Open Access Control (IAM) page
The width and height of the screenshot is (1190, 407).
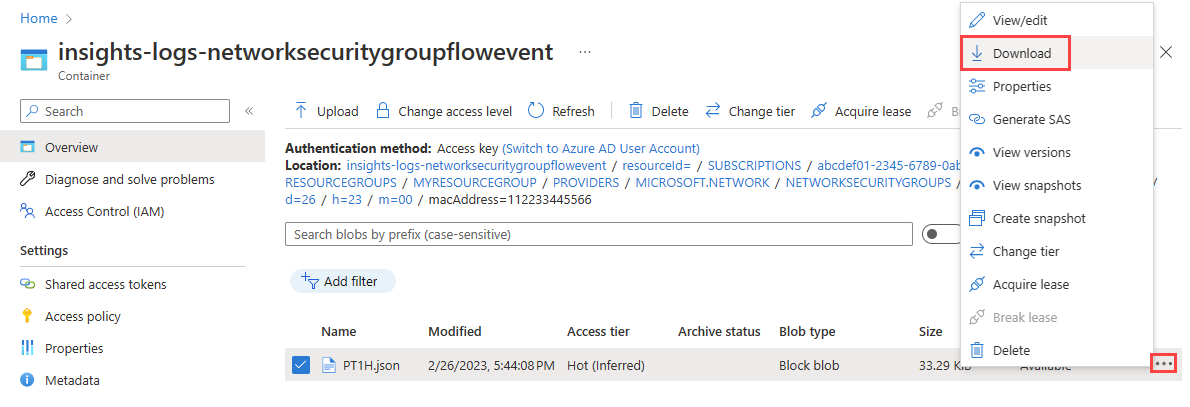[104, 211]
